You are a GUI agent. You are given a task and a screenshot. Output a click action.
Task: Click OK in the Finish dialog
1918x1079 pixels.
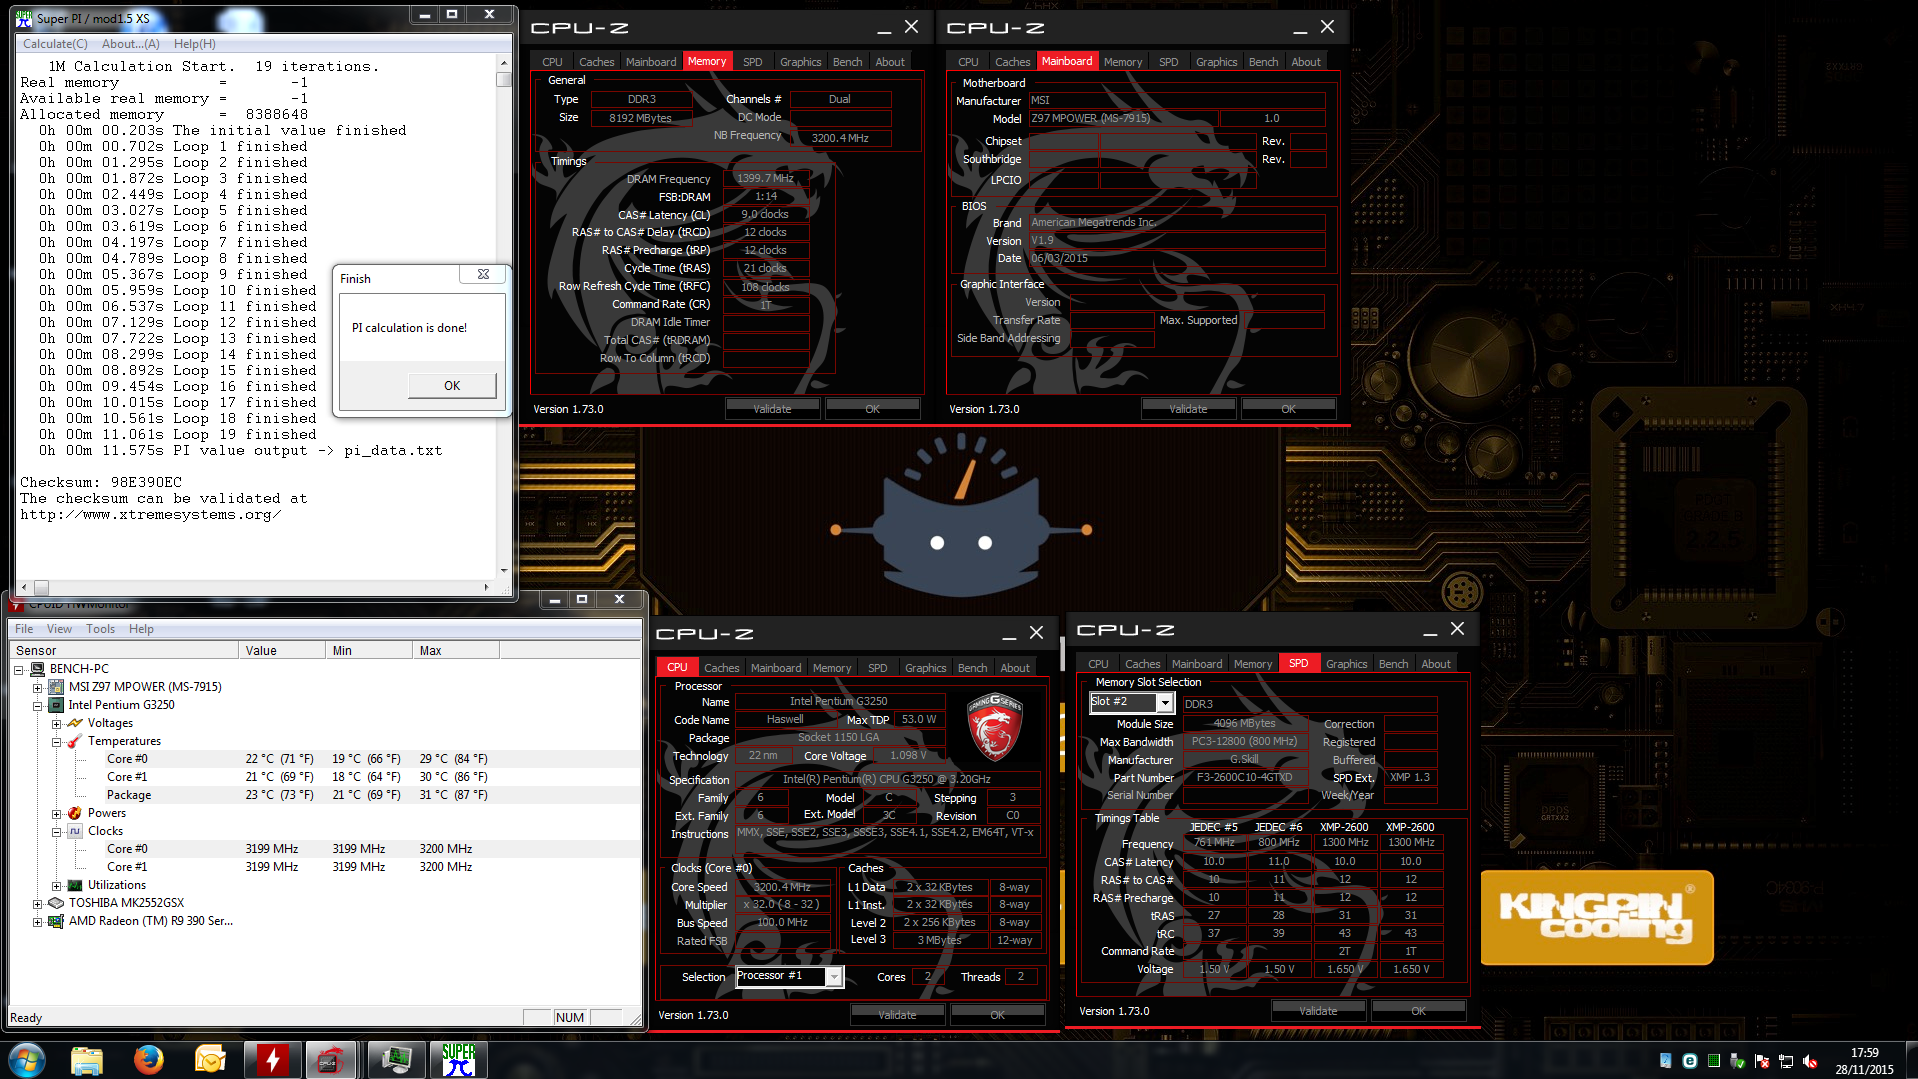tap(452, 386)
